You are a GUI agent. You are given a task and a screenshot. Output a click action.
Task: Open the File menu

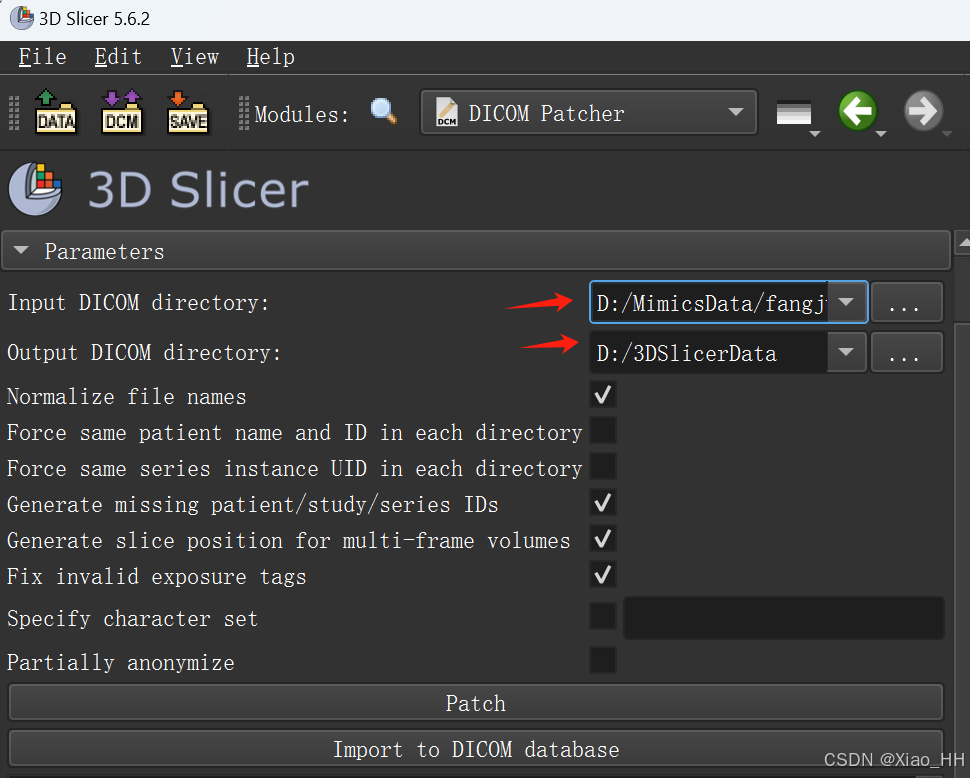(42, 57)
